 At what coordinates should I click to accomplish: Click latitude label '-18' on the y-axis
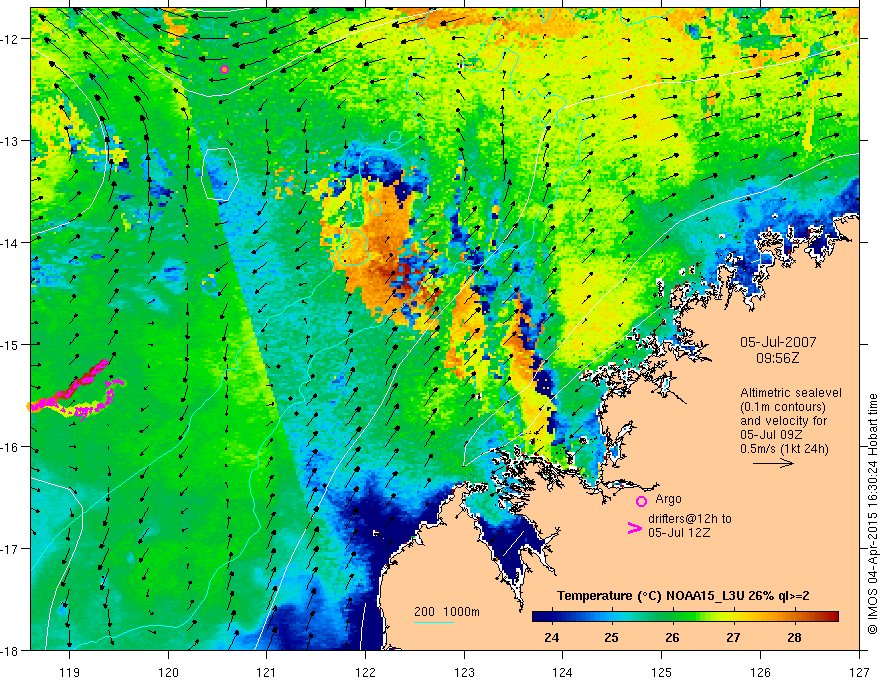10,650
